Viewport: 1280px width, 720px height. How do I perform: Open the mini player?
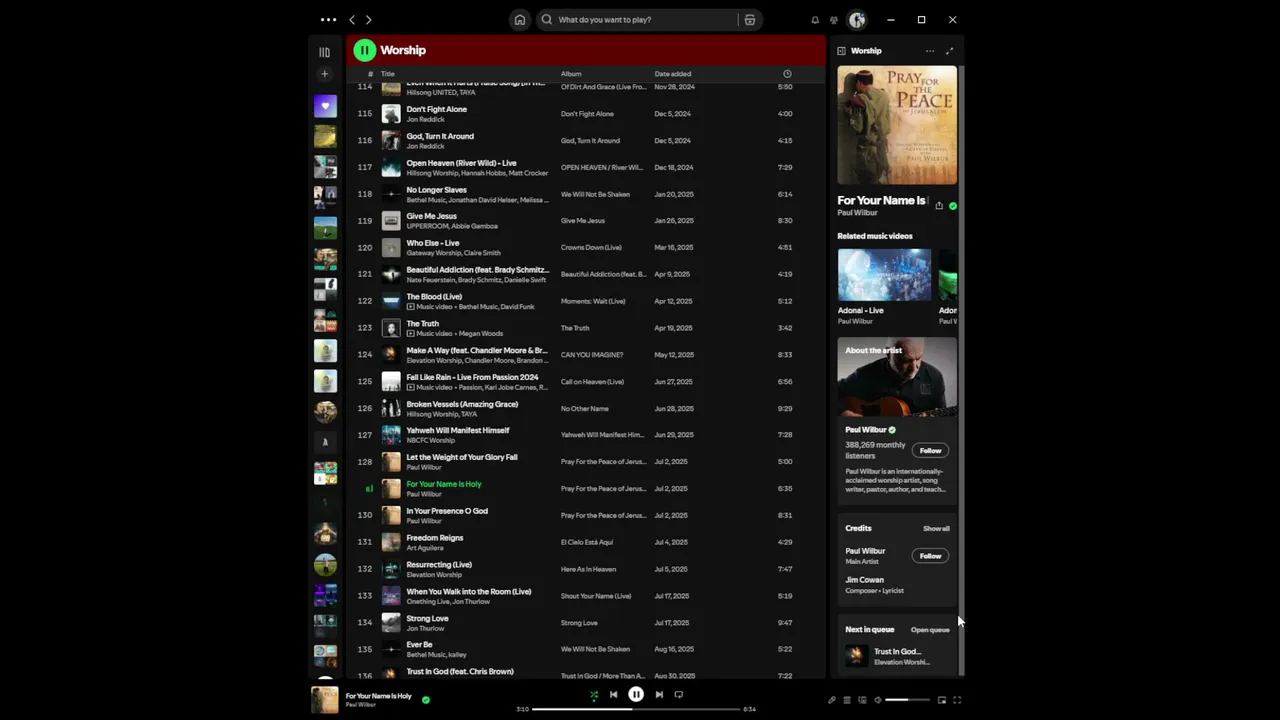942,700
